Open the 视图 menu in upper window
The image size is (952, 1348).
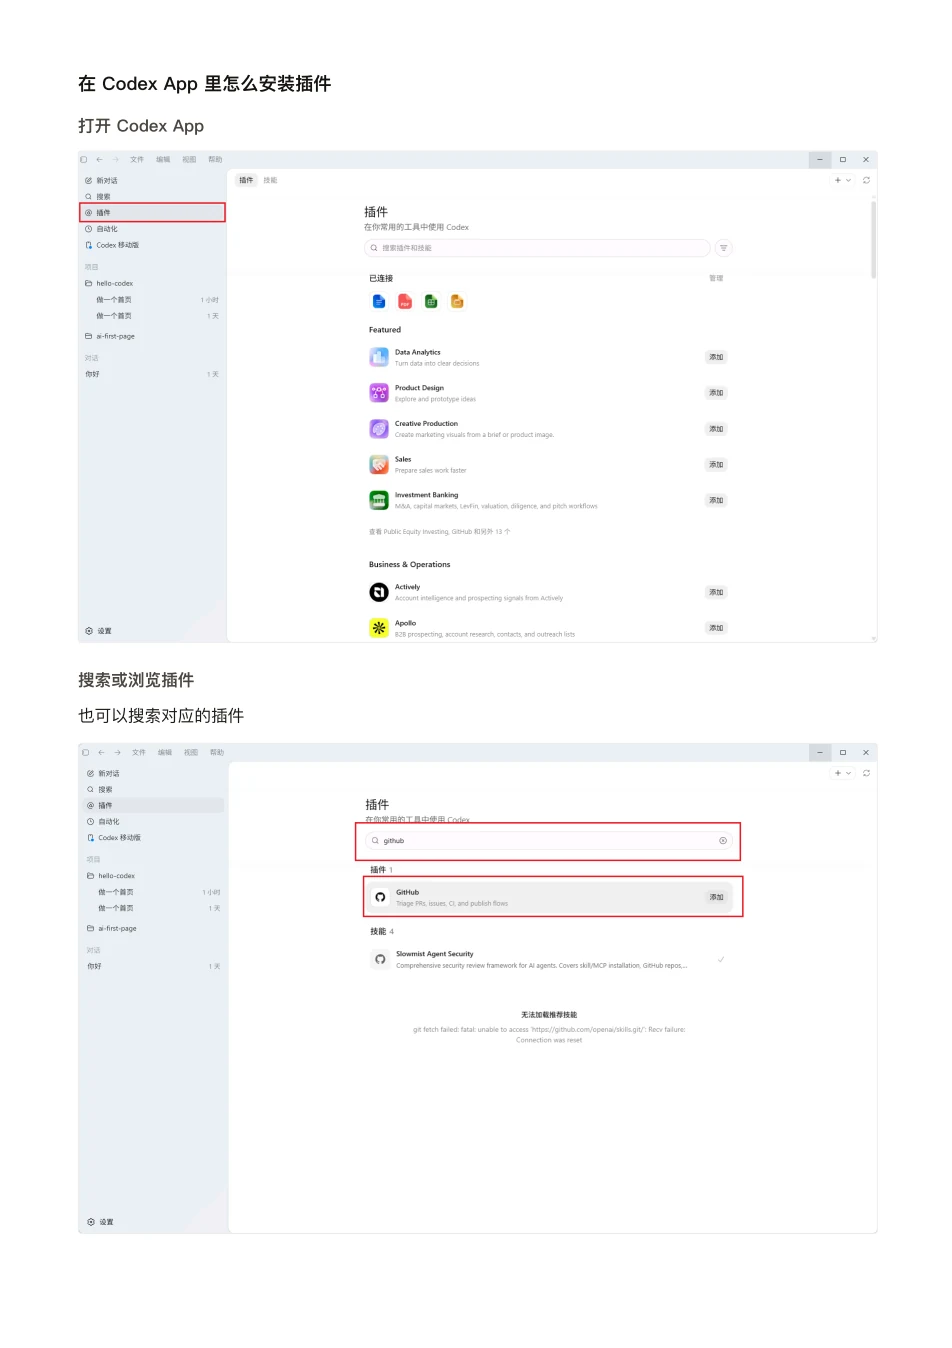tap(189, 159)
